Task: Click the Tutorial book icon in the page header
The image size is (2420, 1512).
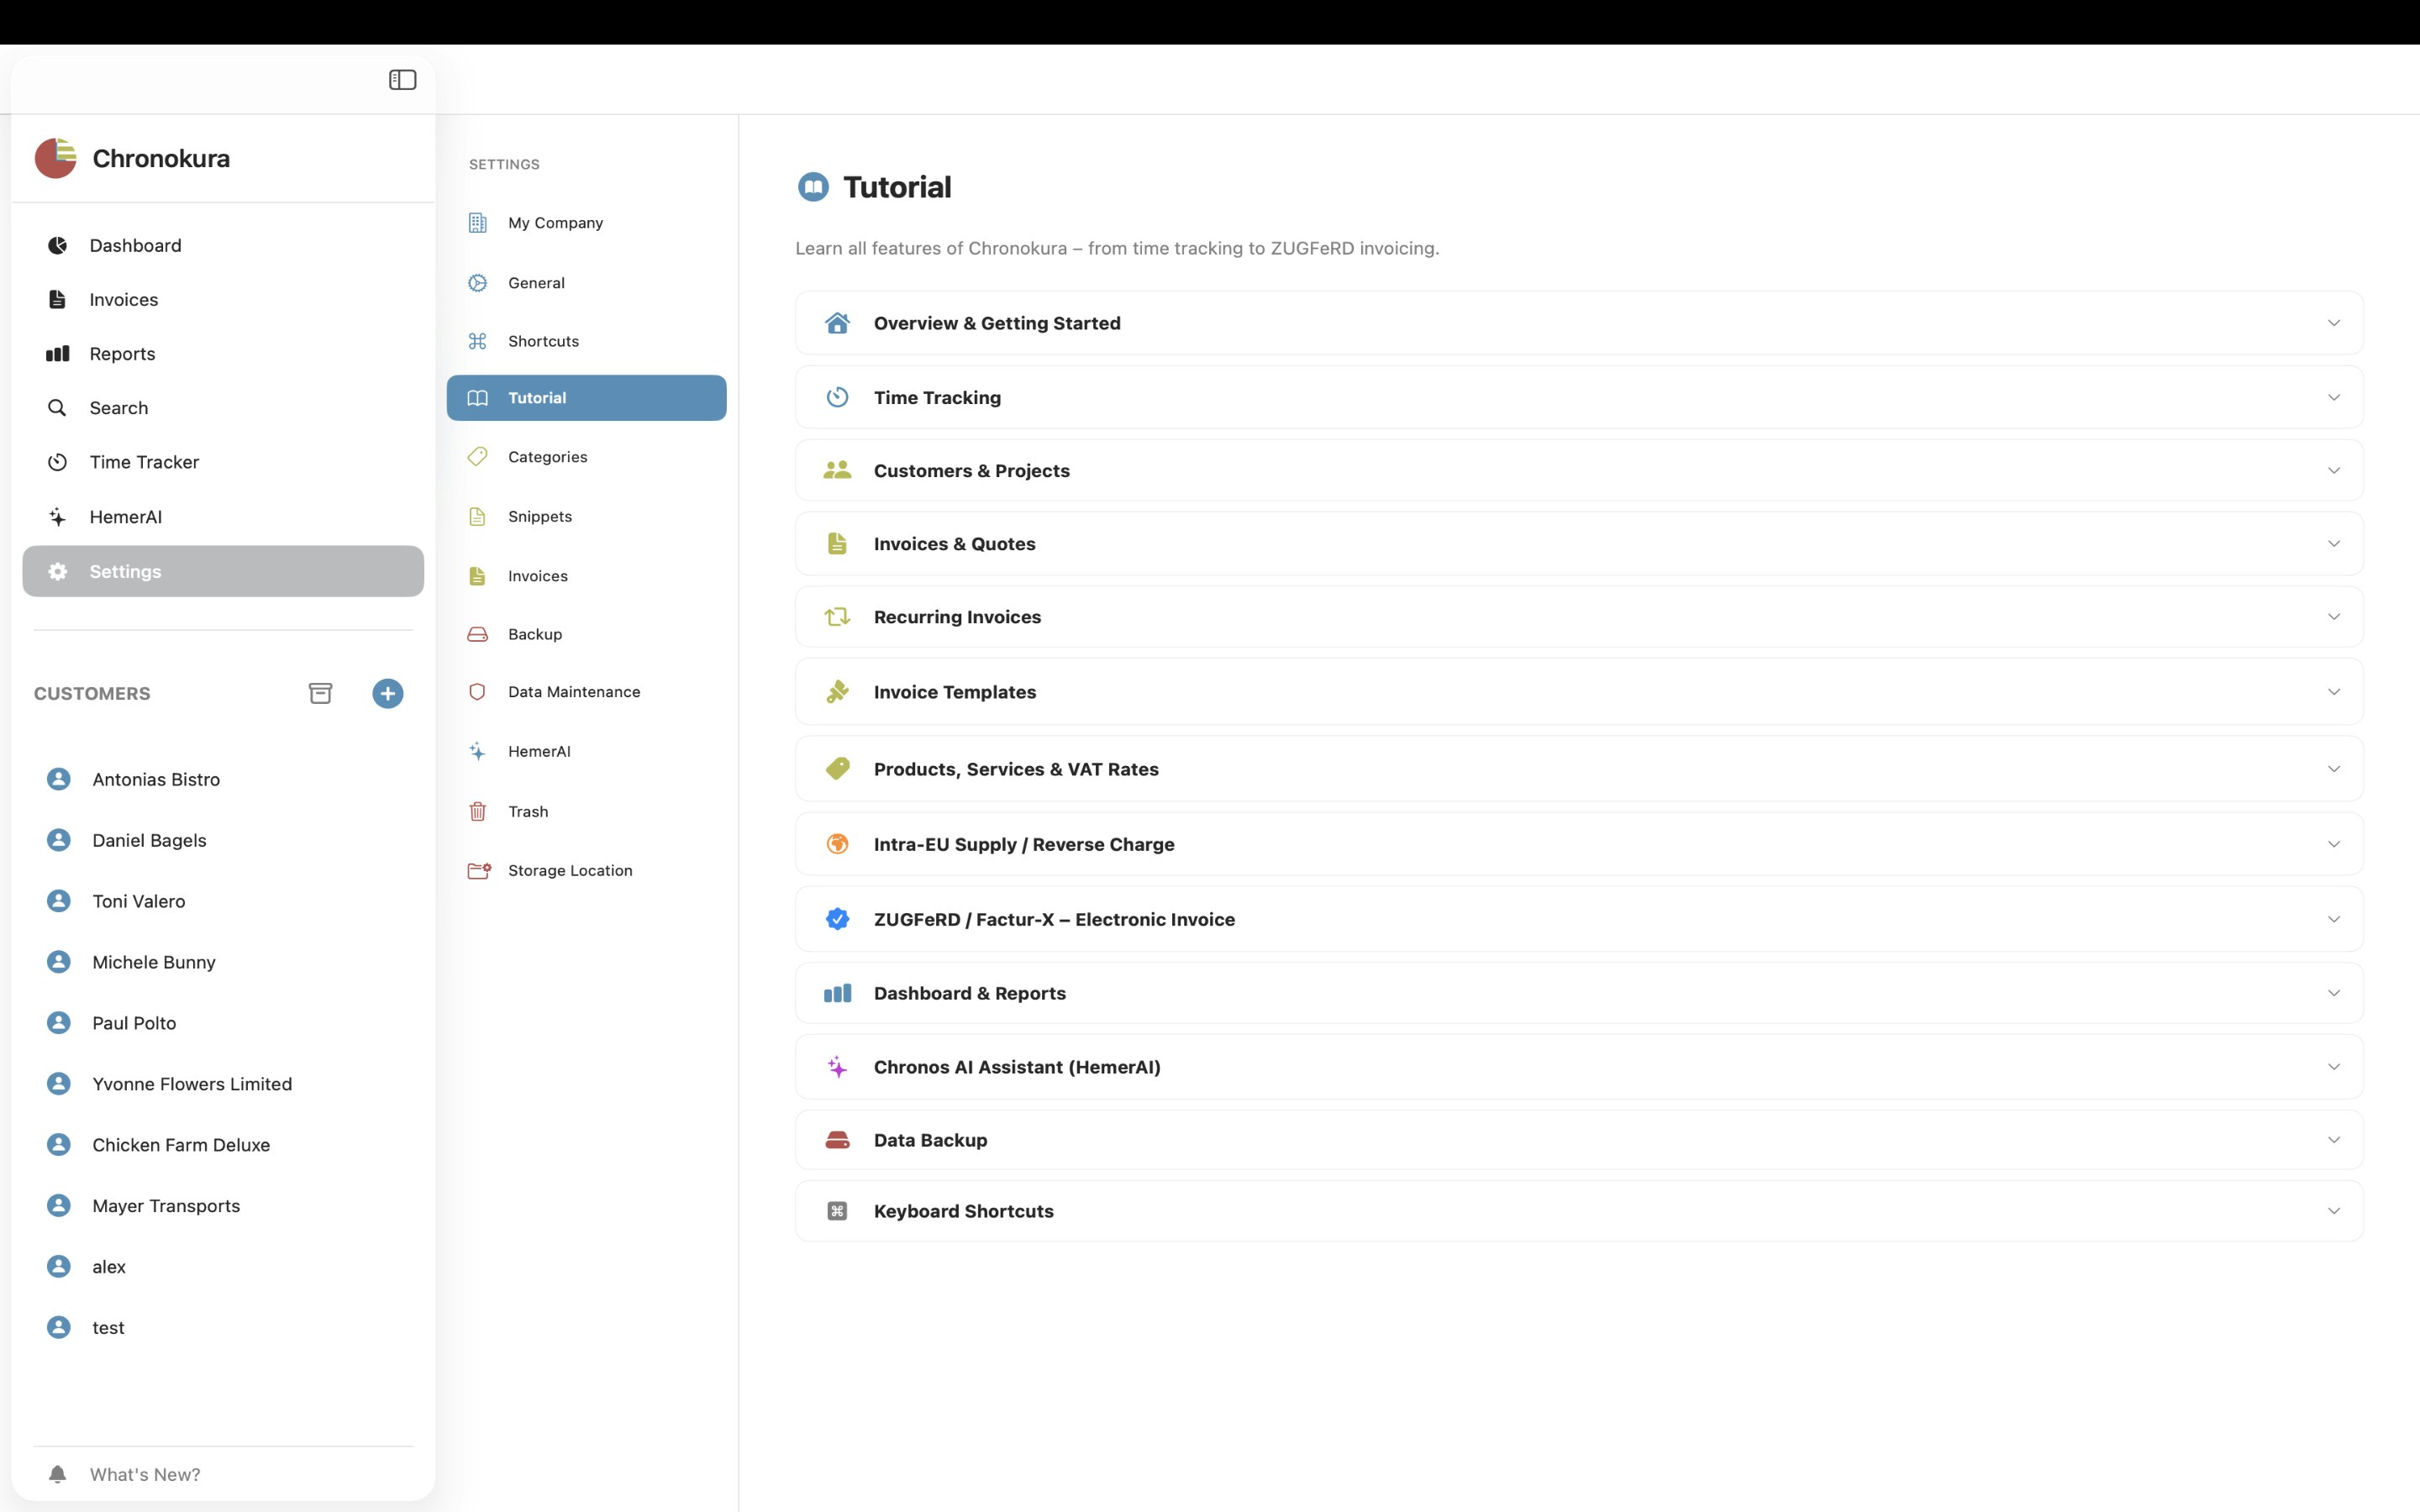Action: (813, 187)
